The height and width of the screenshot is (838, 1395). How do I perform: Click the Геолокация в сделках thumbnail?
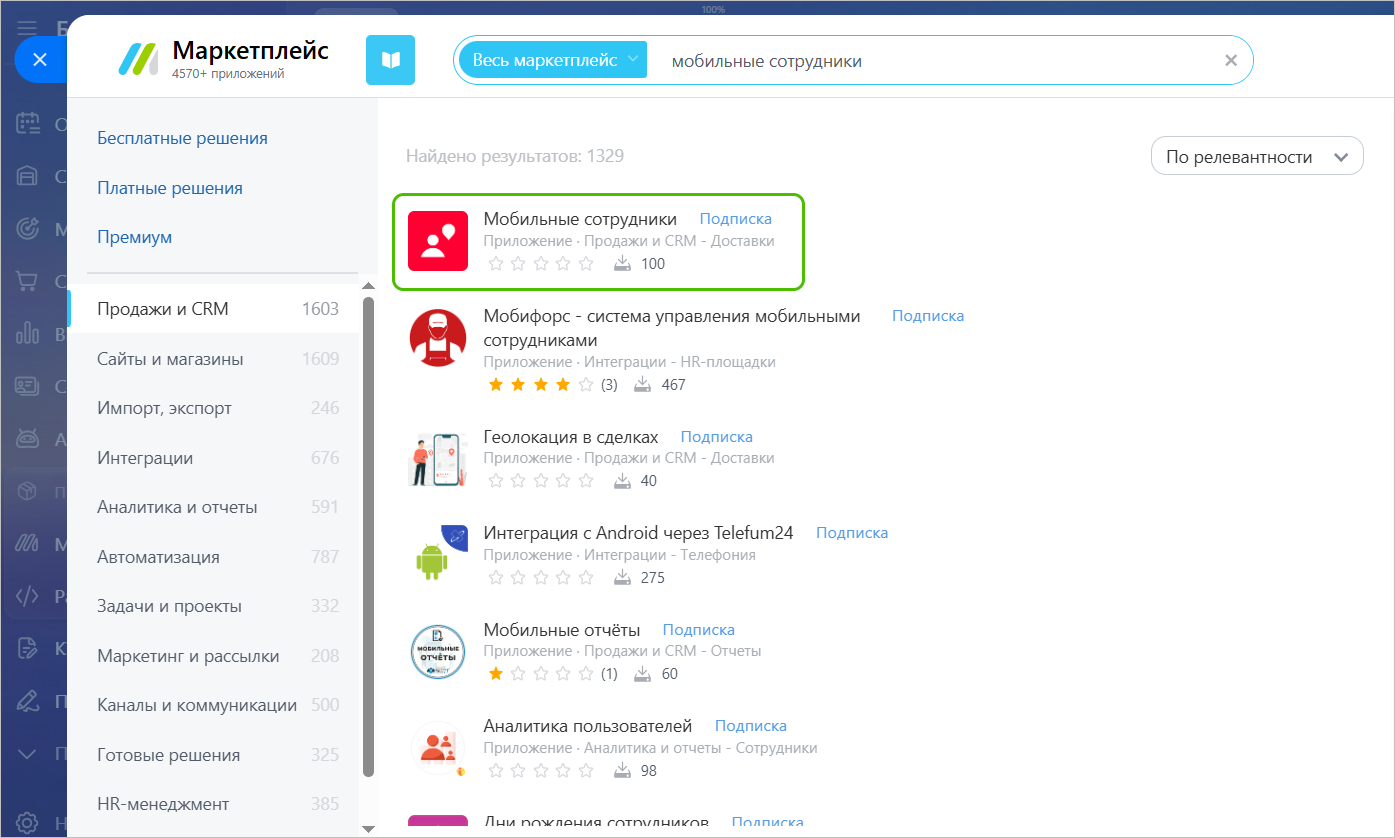[x=437, y=459]
